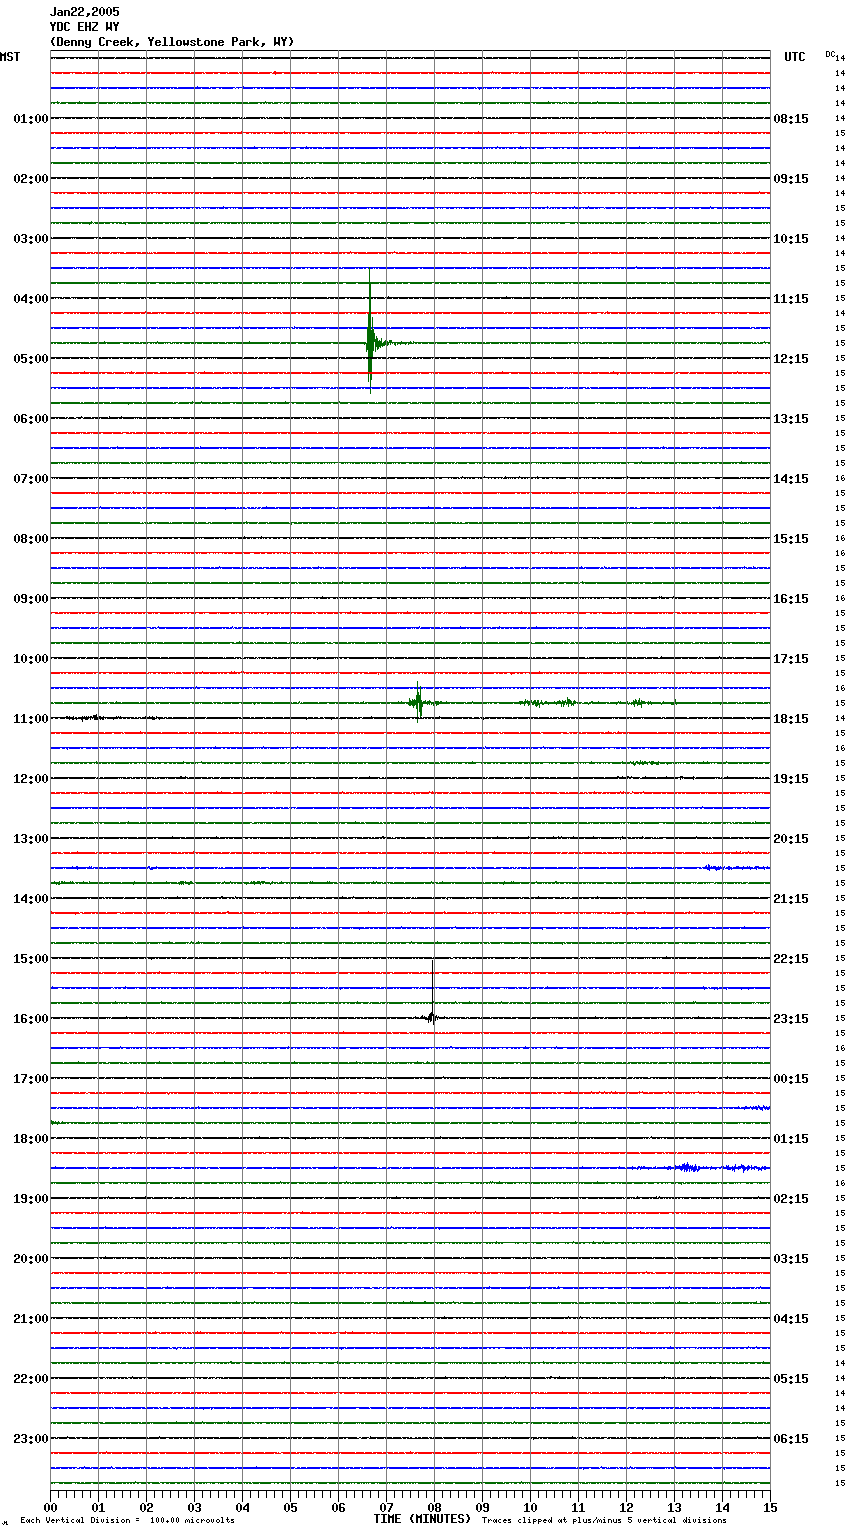Select the 23:00 MST row label
This screenshot has height=1534, width=850.
coord(31,1439)
